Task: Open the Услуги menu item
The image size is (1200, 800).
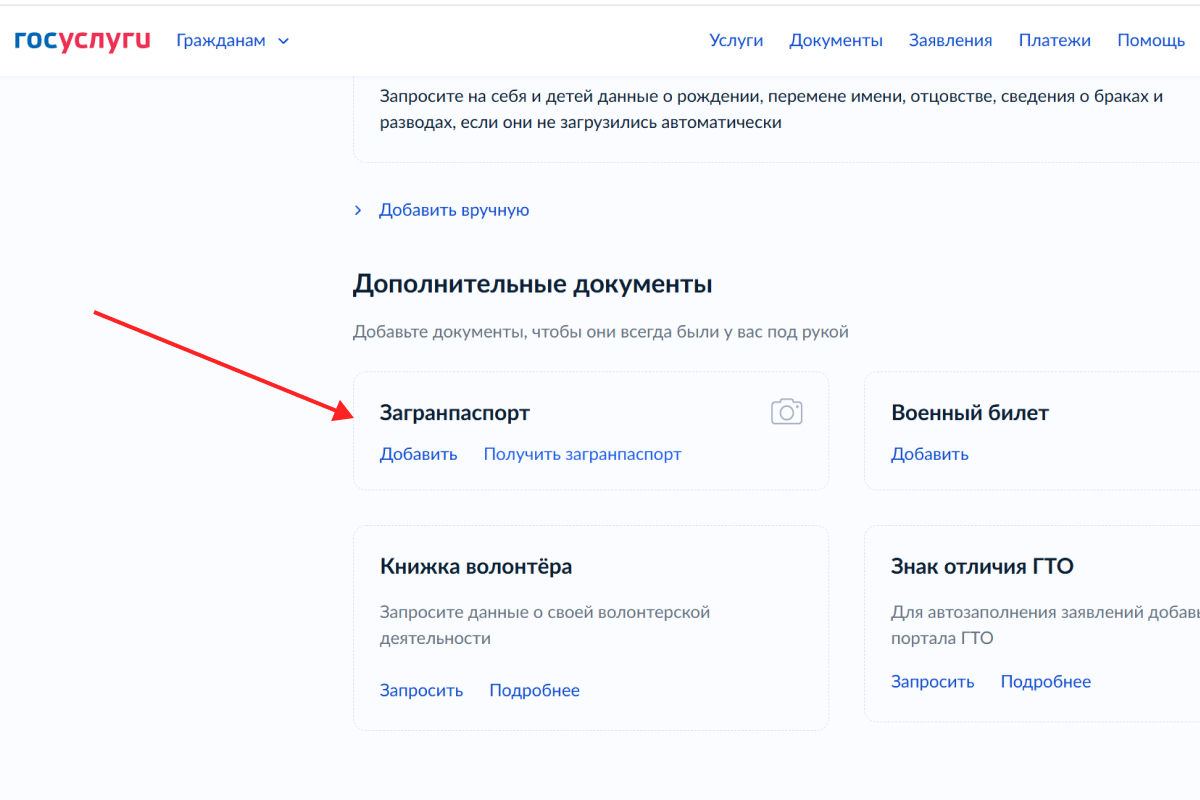Action: tap(736, 41)
